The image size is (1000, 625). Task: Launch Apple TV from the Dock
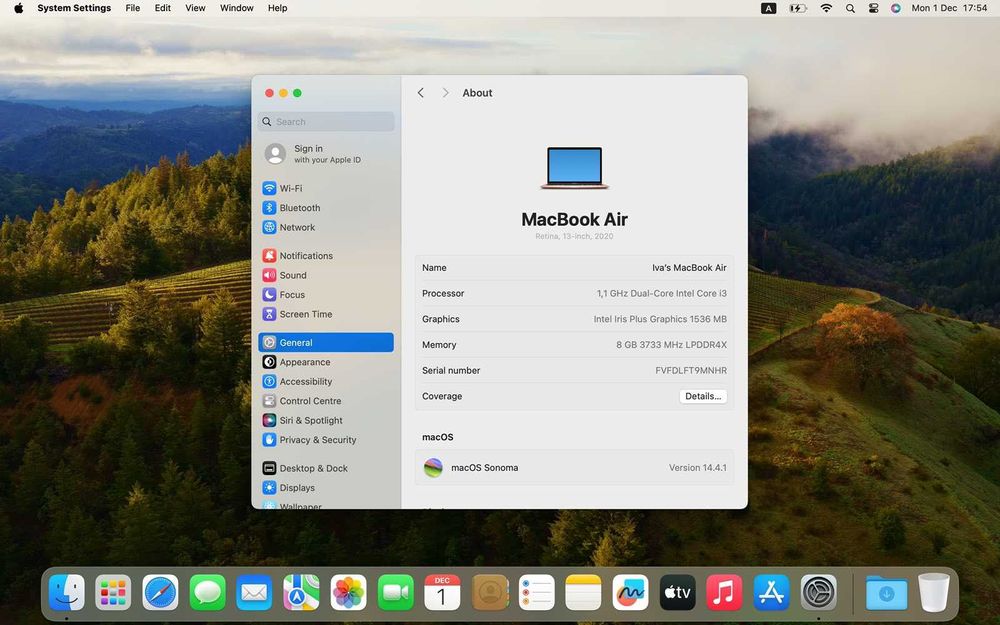677,592
